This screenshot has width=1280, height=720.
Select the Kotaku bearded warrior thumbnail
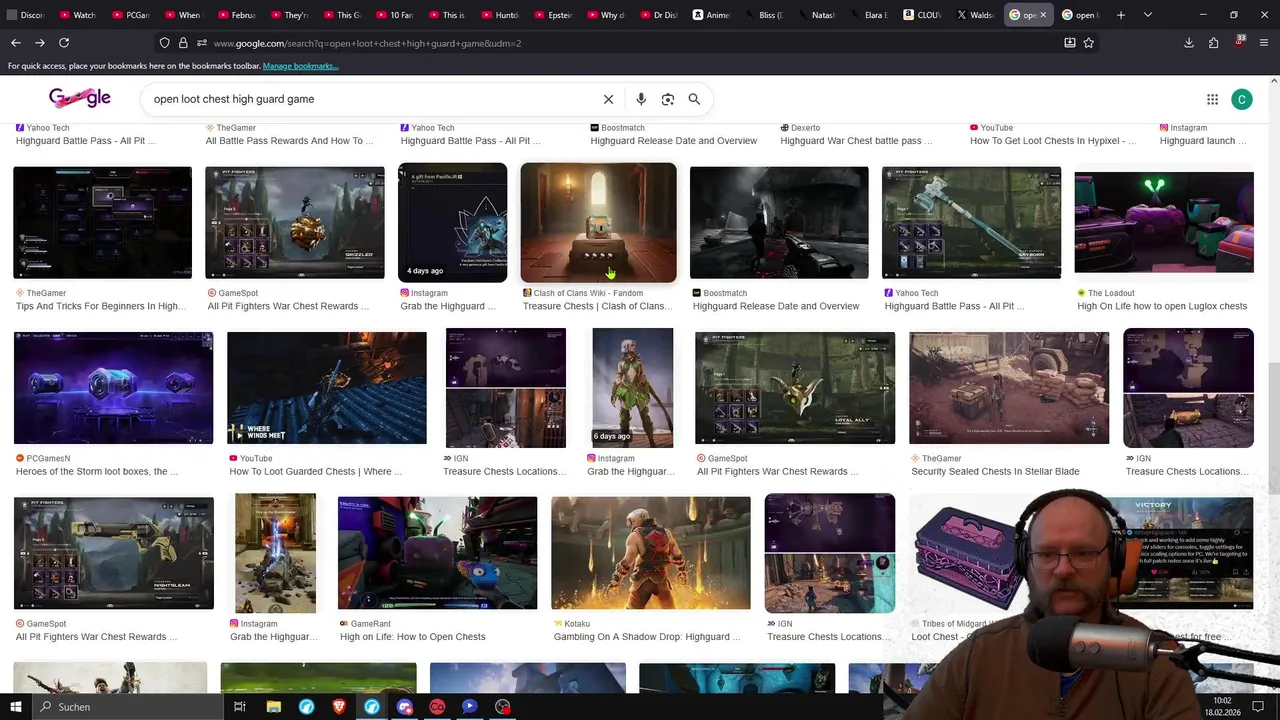point(651,553)
